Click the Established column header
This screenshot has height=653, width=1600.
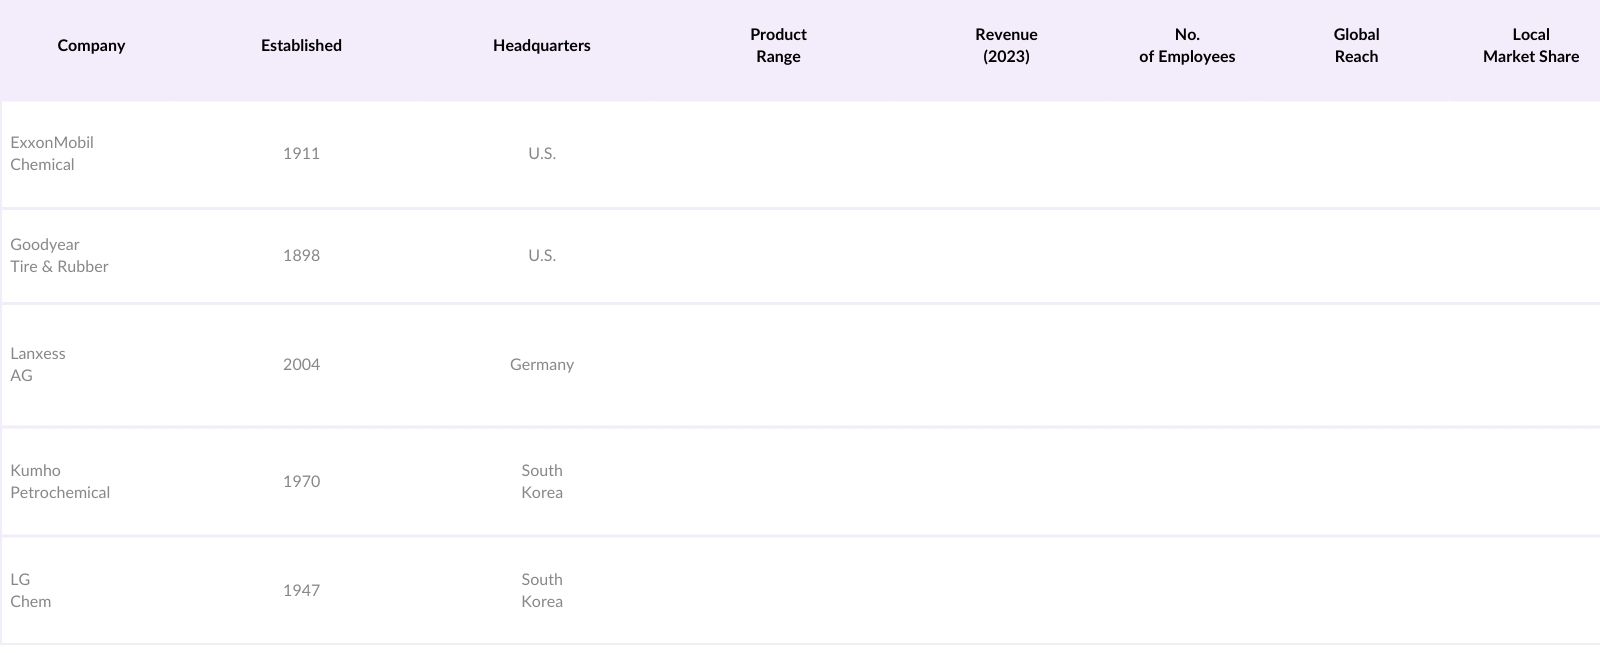click(x=301, y=46)
